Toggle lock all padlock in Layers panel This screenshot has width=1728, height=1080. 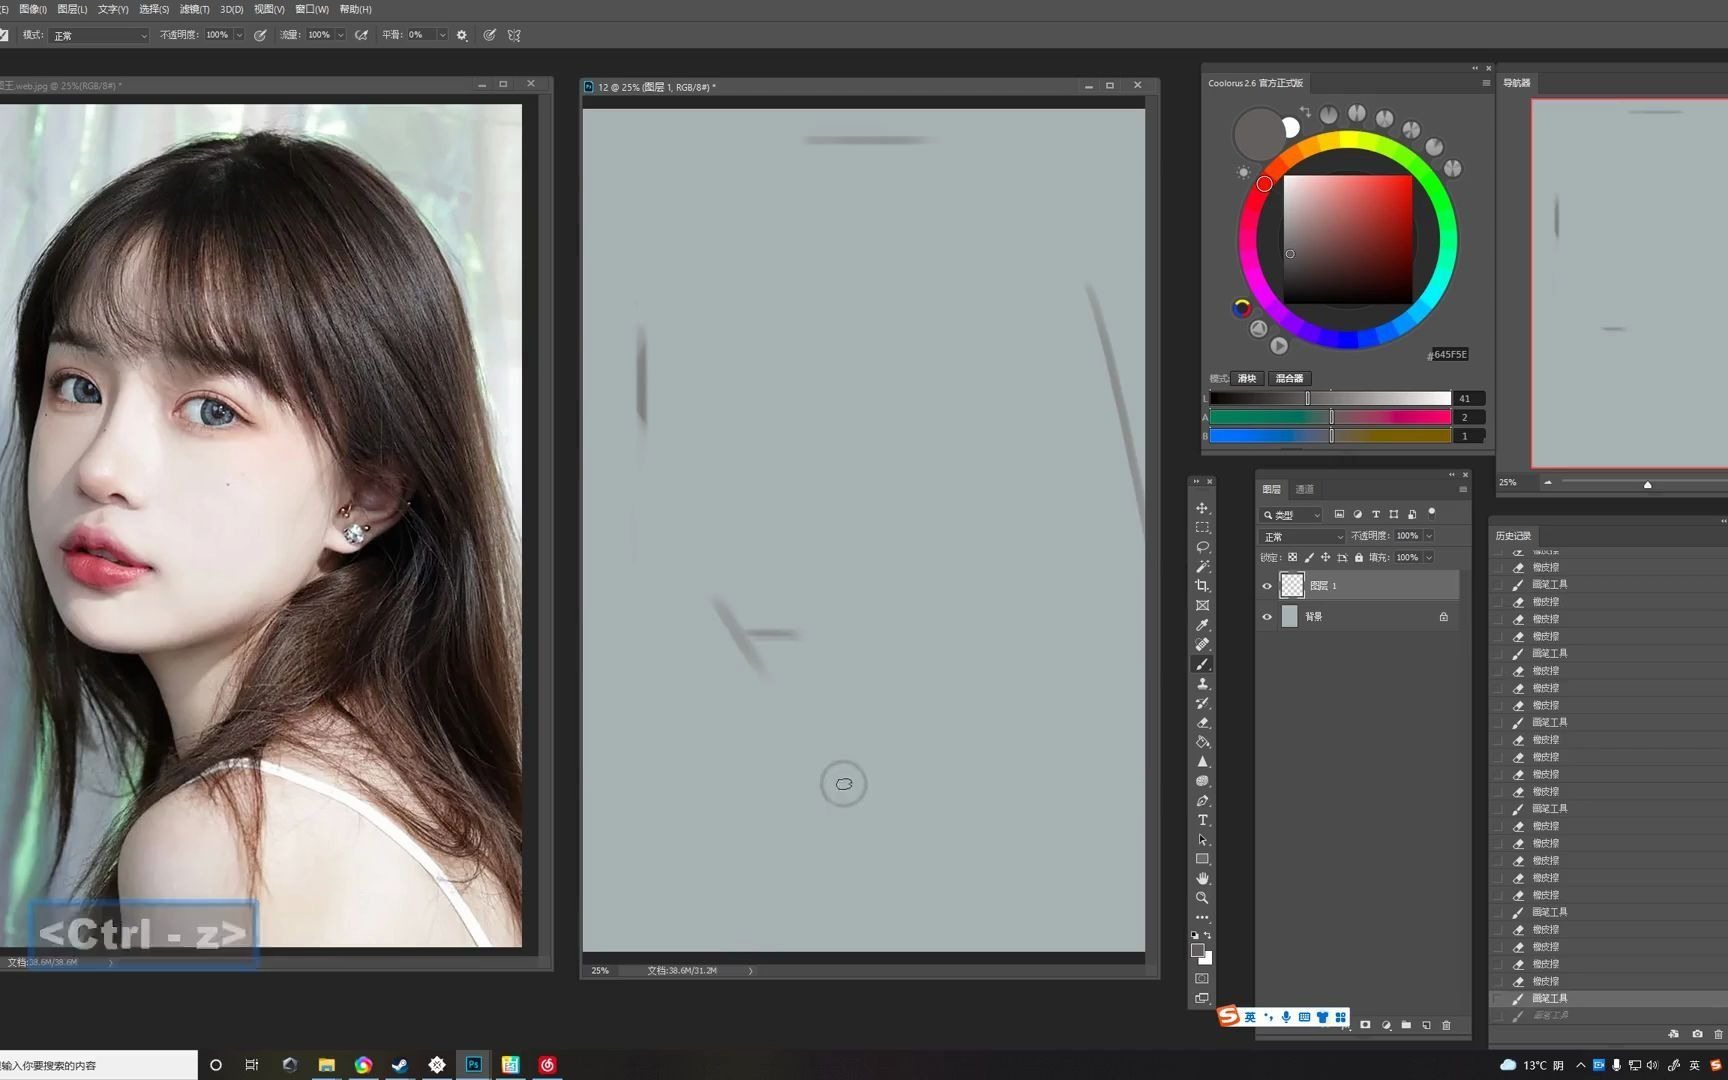click(x=1358, y=558)
